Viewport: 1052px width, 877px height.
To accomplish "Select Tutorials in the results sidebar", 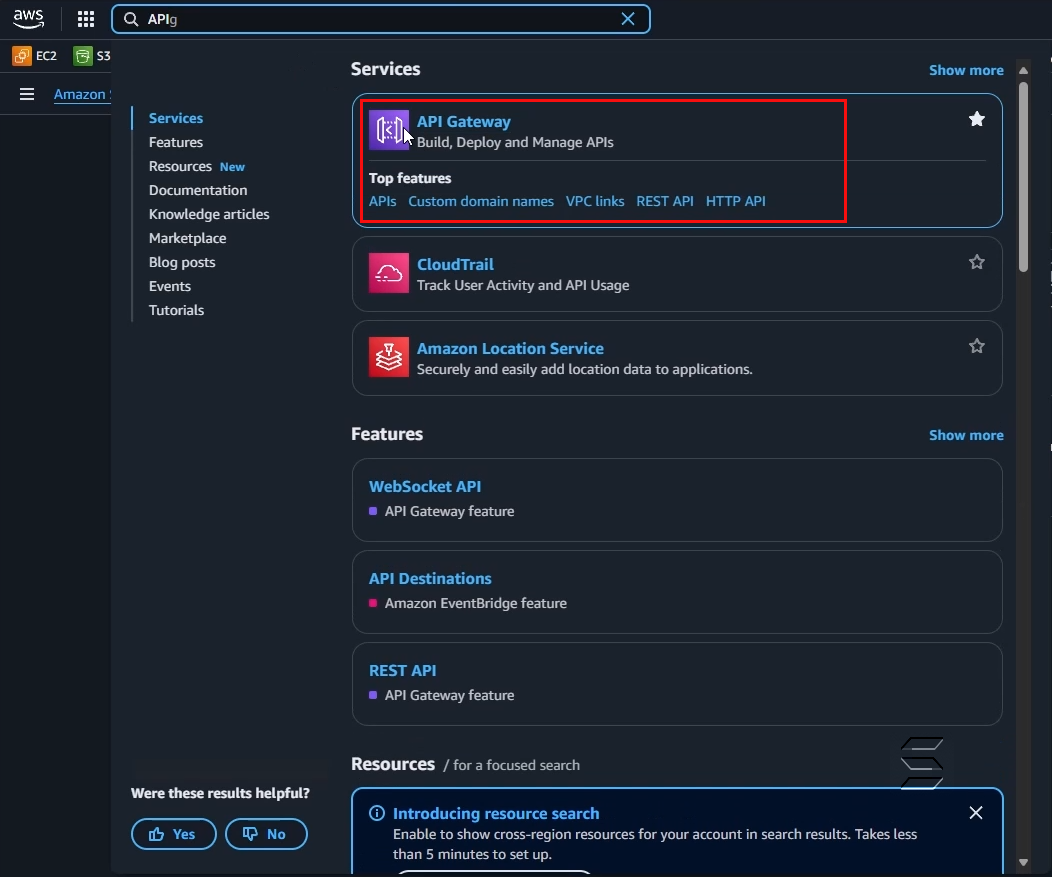I will coord(176,311).
